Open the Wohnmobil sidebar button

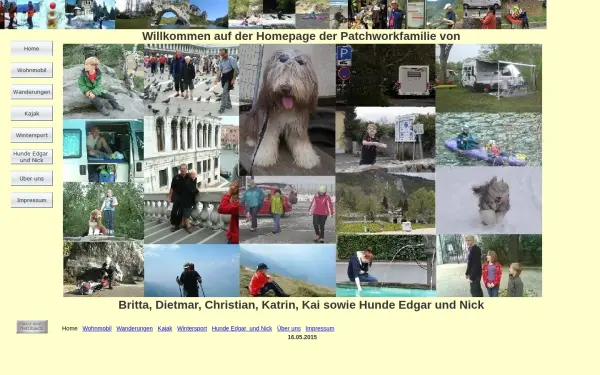(32, 70)
